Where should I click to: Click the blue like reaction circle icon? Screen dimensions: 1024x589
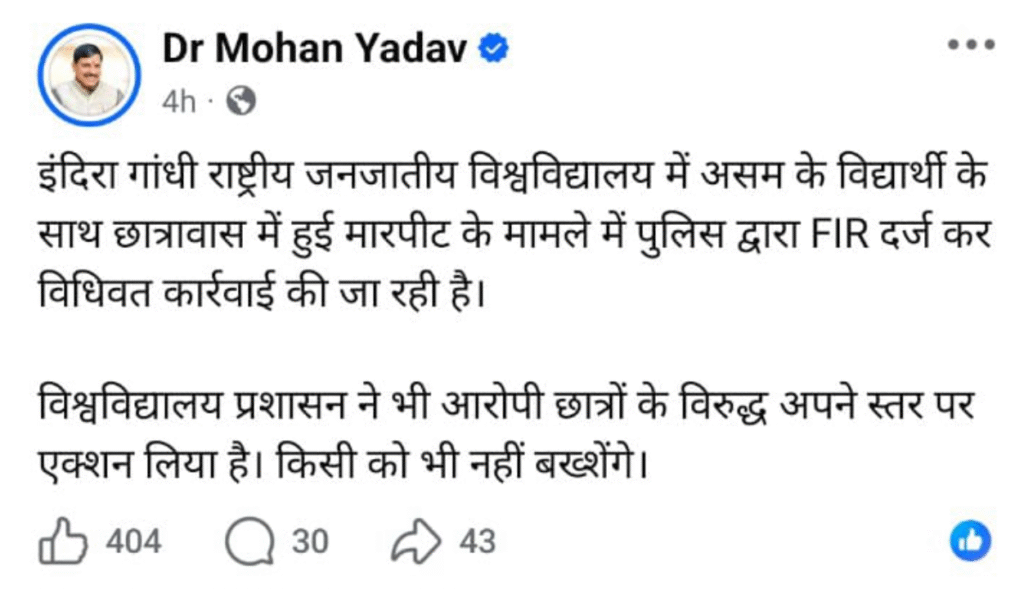969,541
